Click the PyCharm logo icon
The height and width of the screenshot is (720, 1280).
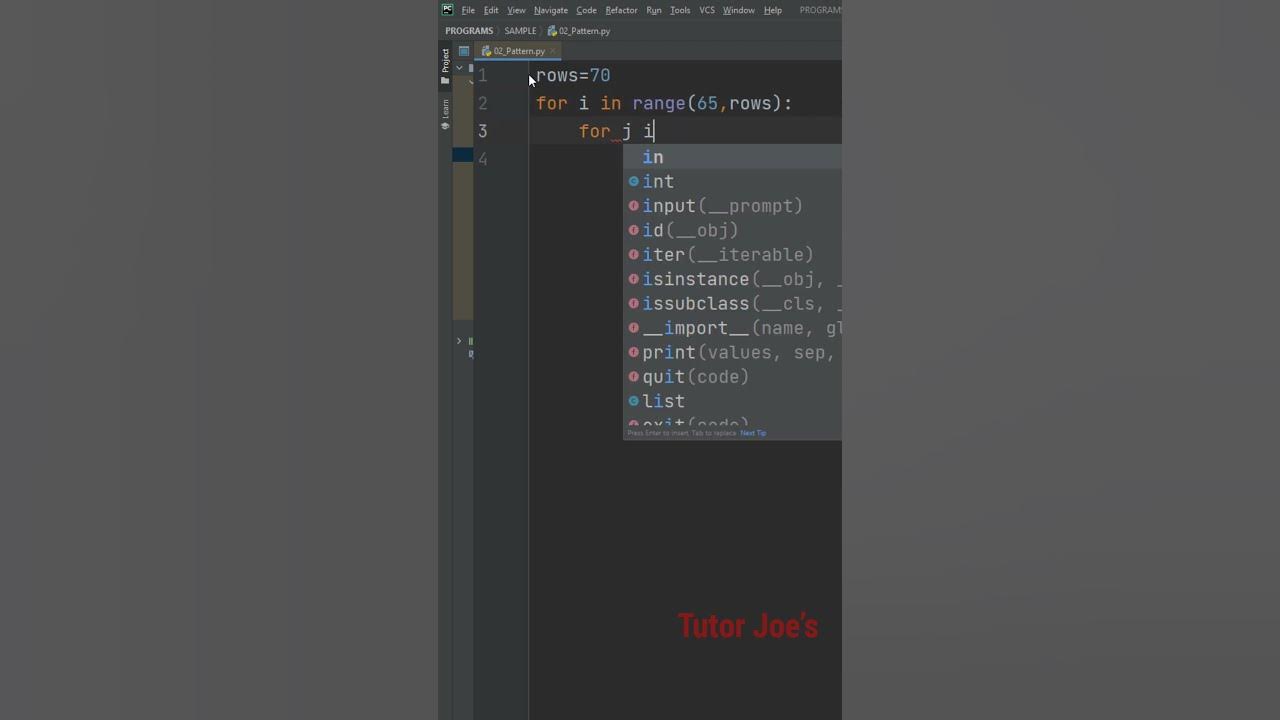[447, 10]
